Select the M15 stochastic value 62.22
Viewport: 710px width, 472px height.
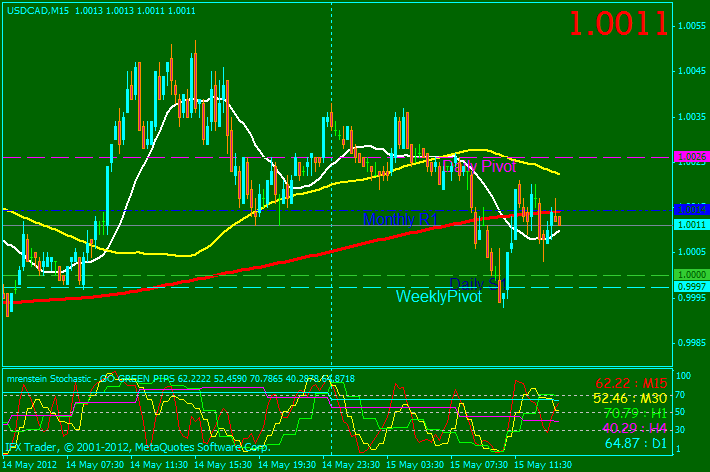[630, 383]
